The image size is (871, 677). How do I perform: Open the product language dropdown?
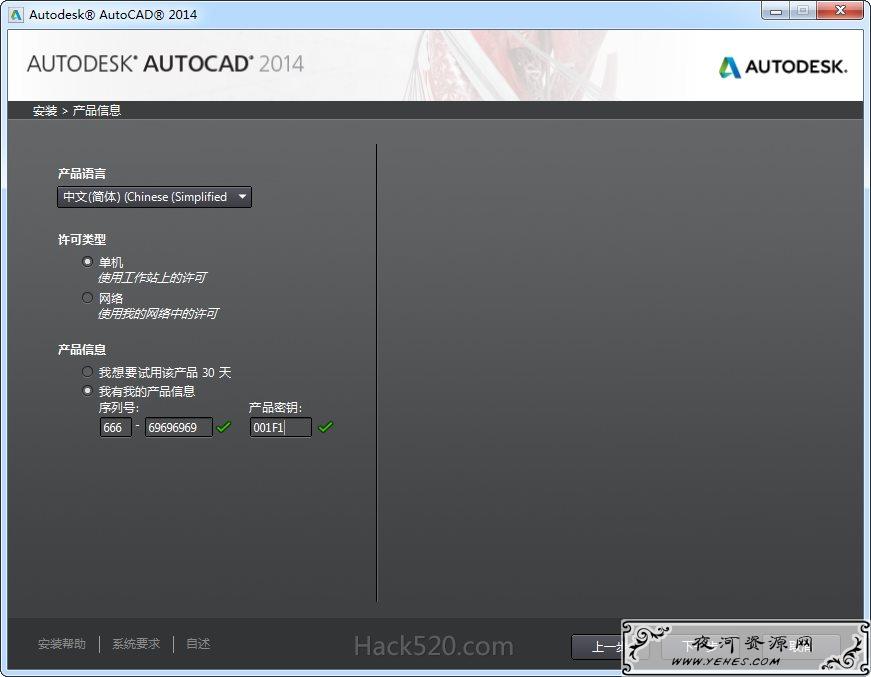[x=154, y=197]
